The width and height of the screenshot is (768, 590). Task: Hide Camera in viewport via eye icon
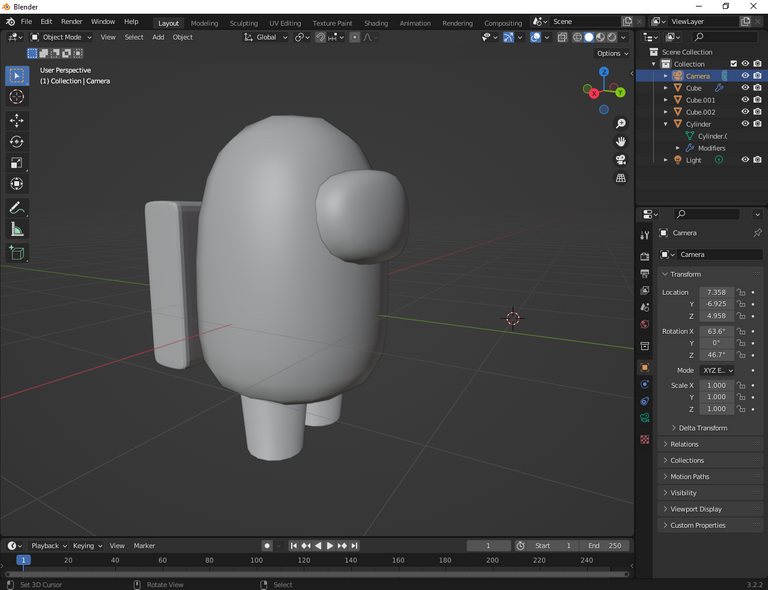(745, 76)
